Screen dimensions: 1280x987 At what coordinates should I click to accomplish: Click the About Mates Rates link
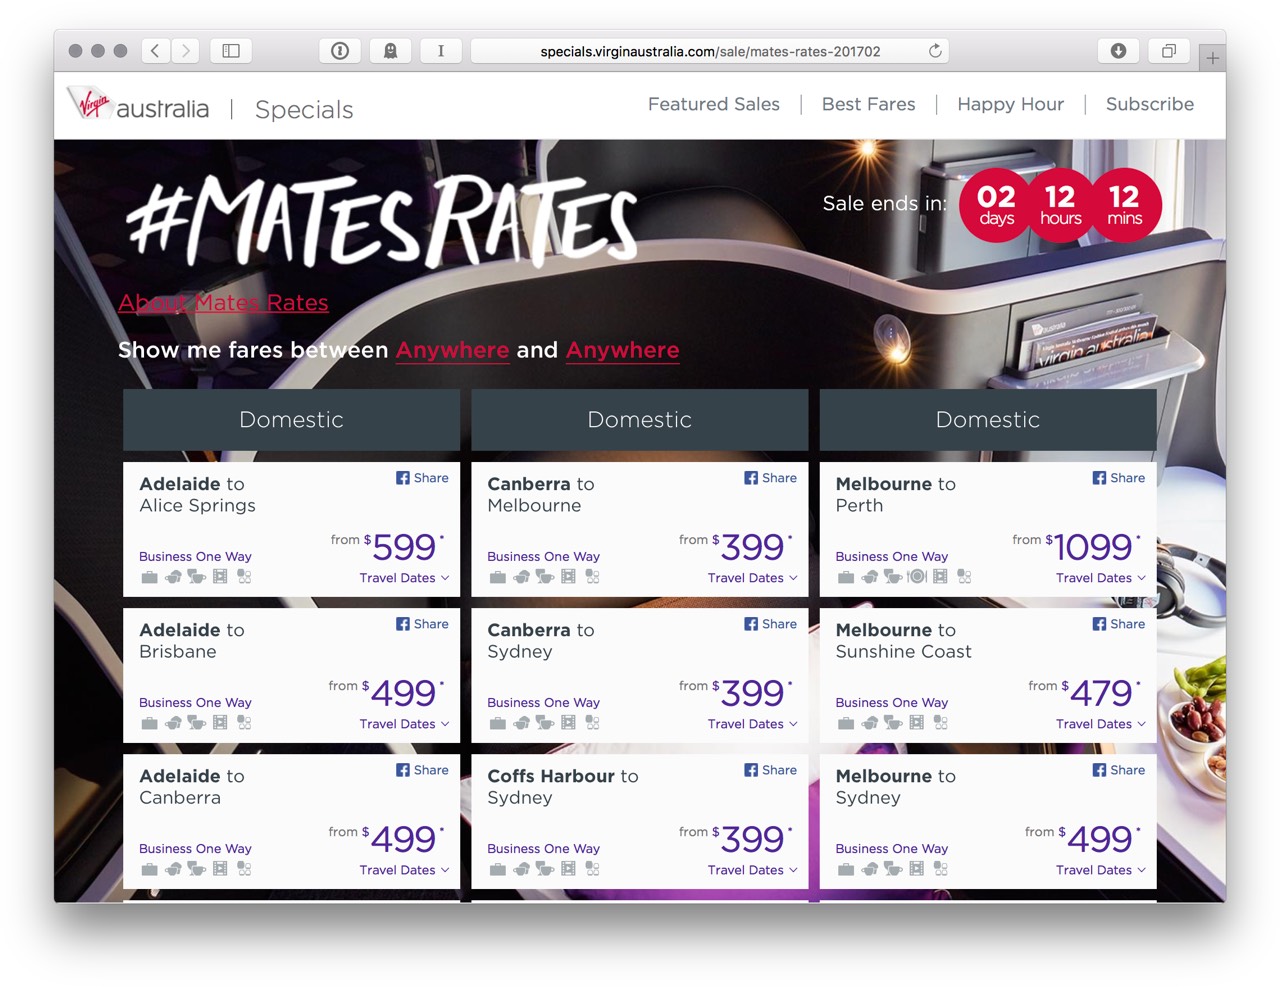point(223,302)
